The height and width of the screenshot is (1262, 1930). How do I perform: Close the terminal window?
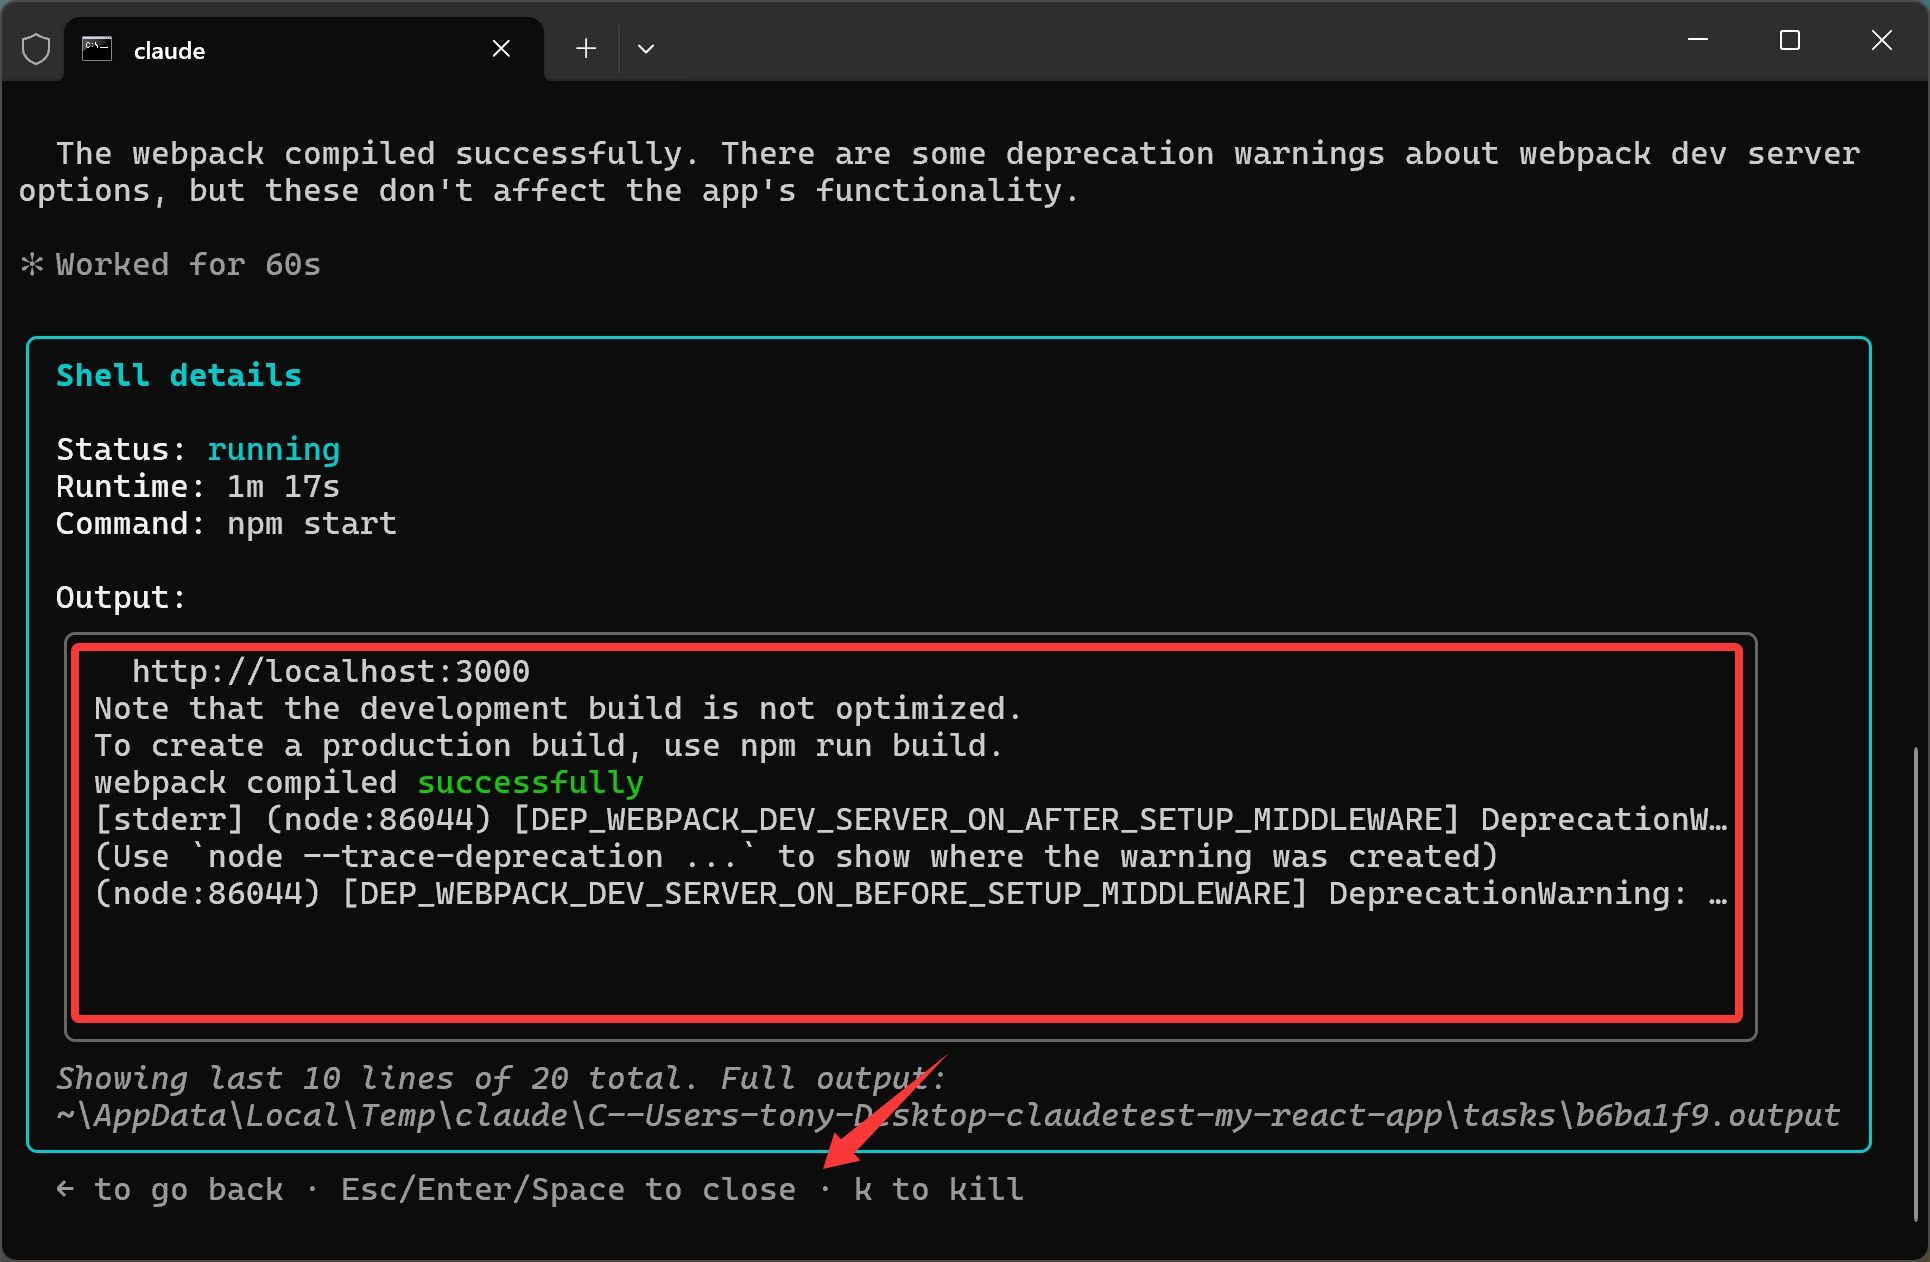[1881, 40]
